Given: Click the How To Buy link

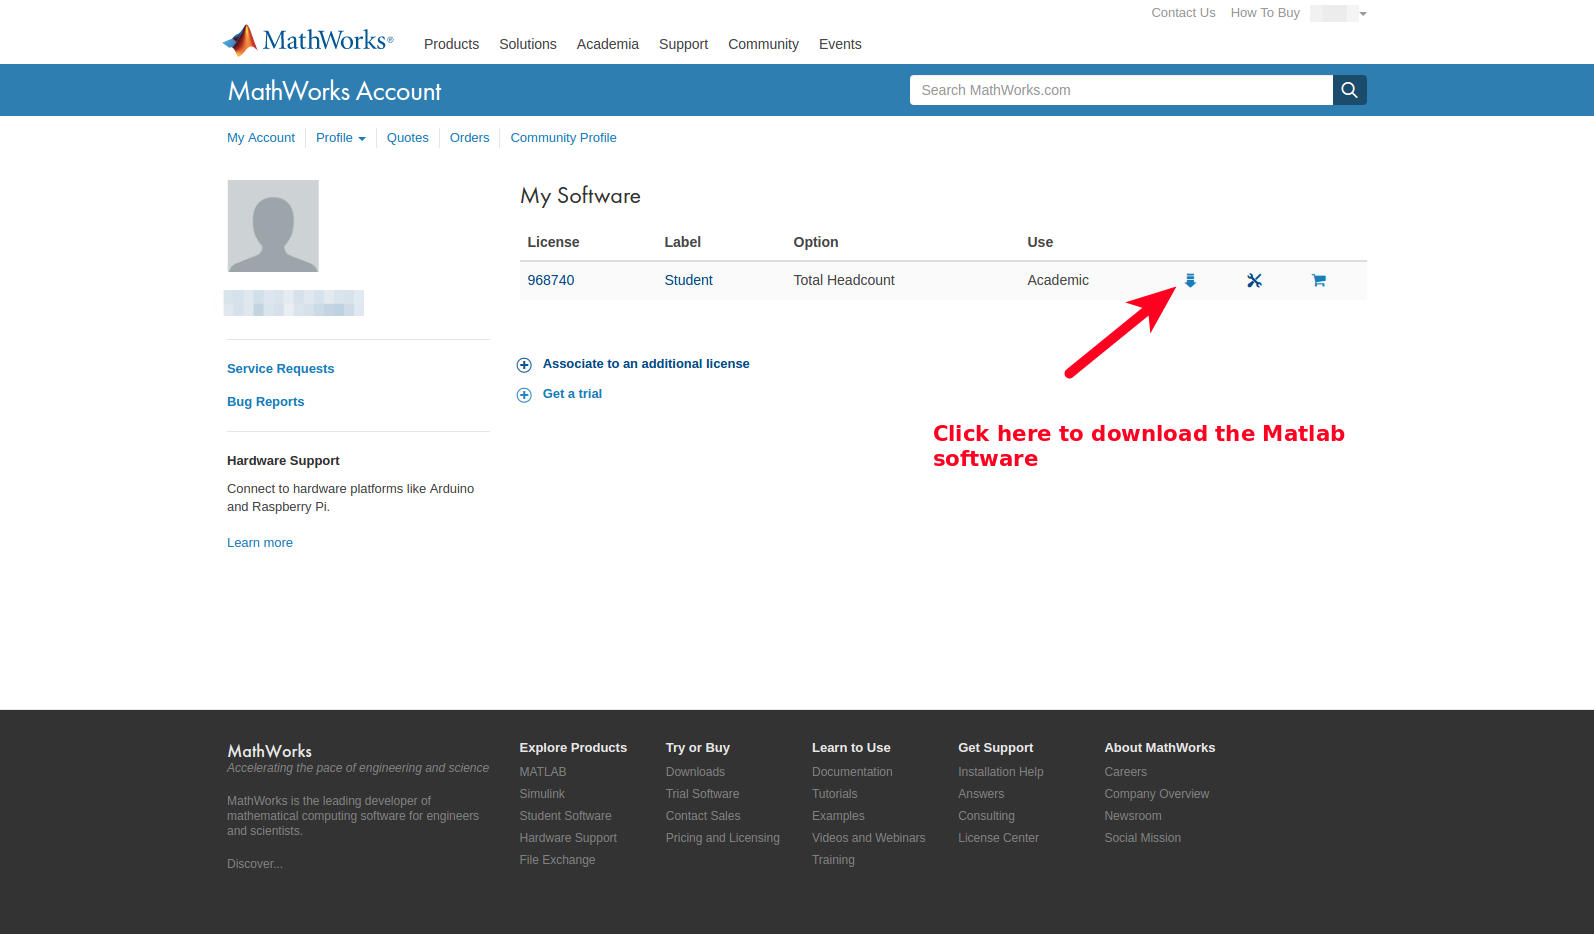Looking at the screenshot, I should 1265,13.
